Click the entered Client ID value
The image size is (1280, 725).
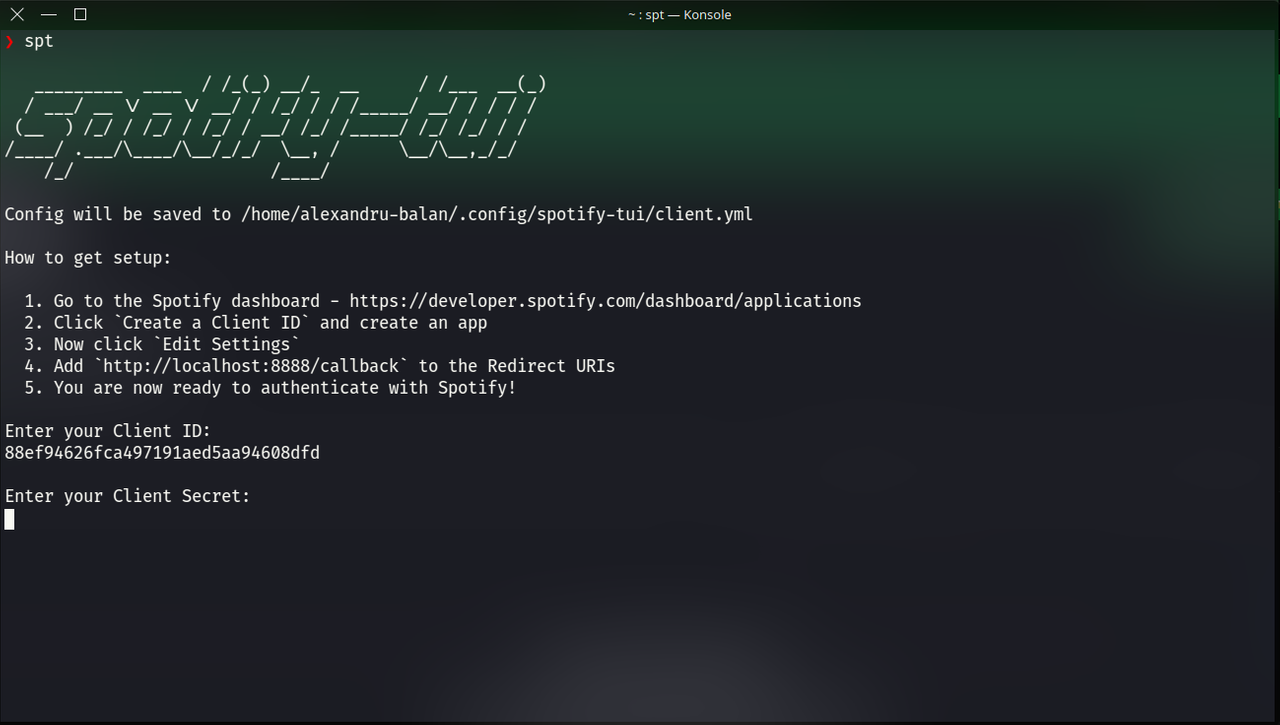(x=162, y=453)
